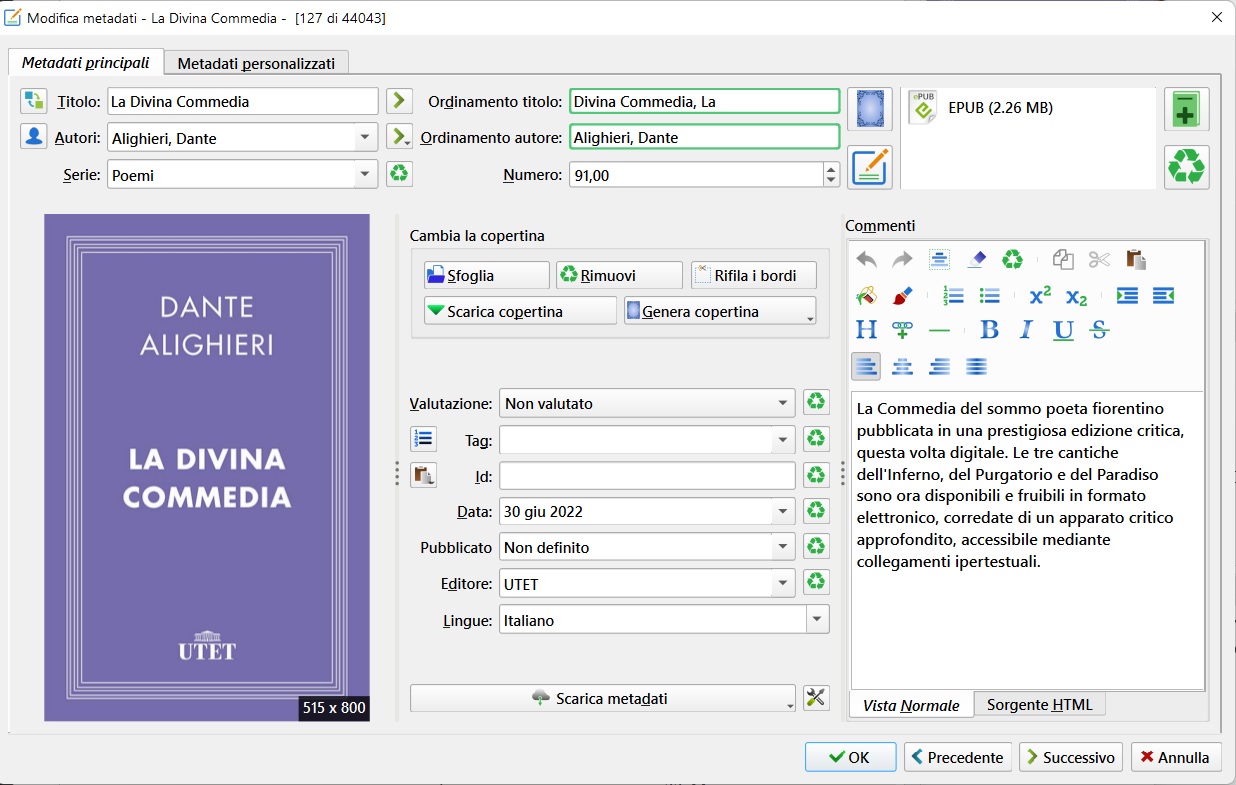
Task: Open the tag editor icon beside Tag
Action: click(423, 439)
